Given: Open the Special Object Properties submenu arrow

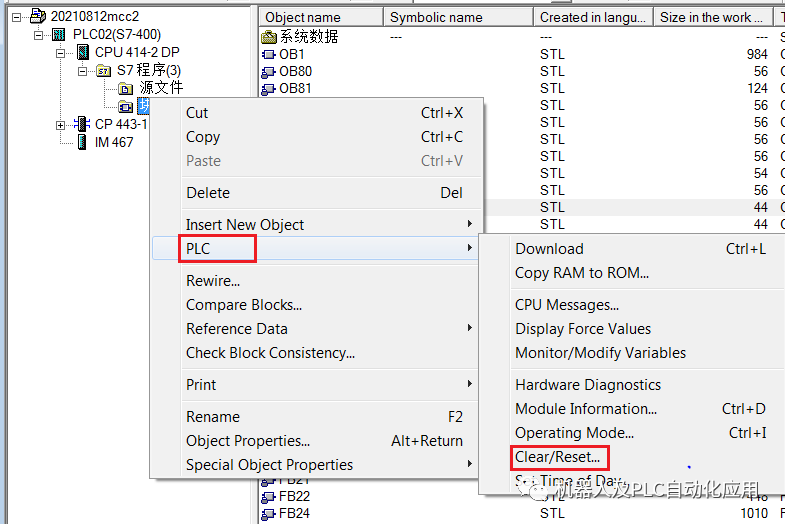Looking at the screenshot, I should [470, 464].
